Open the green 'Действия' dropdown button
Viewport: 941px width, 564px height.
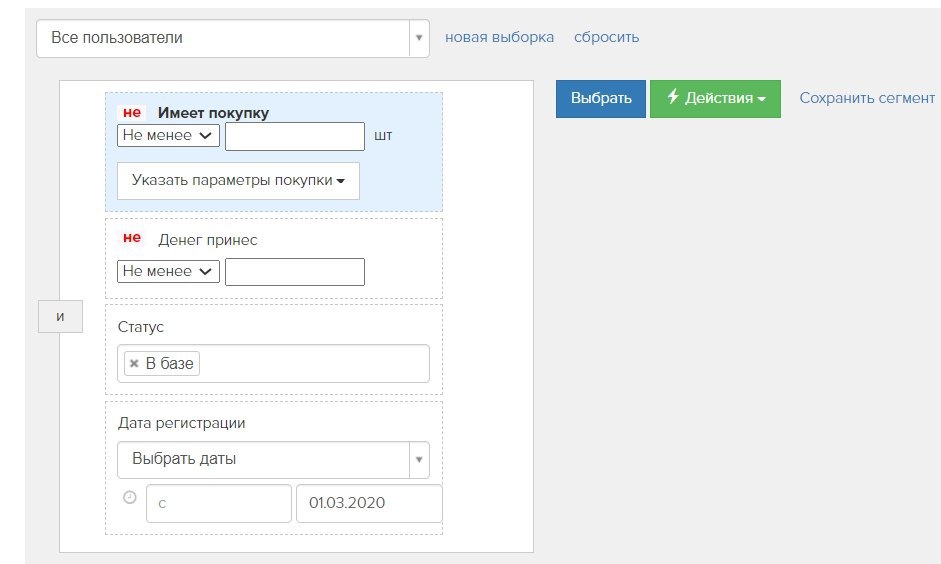click(715, 98)
